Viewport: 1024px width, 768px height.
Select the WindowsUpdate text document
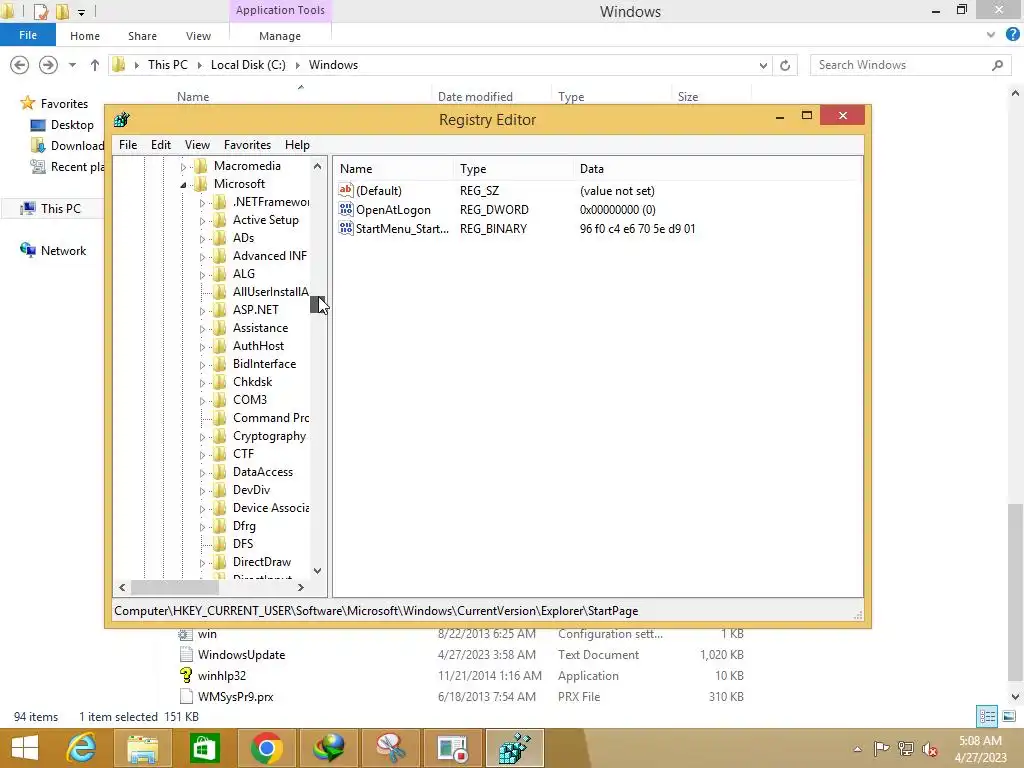(242, 654)
